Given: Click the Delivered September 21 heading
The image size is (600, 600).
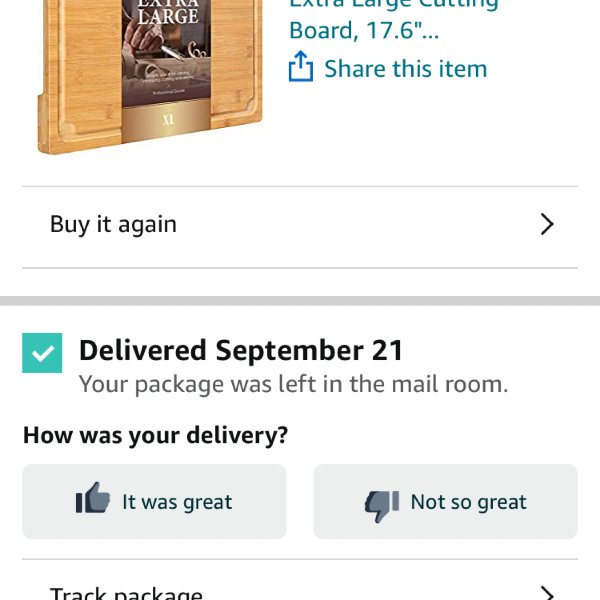Looking at the screenshot, I should click(241, 350).
